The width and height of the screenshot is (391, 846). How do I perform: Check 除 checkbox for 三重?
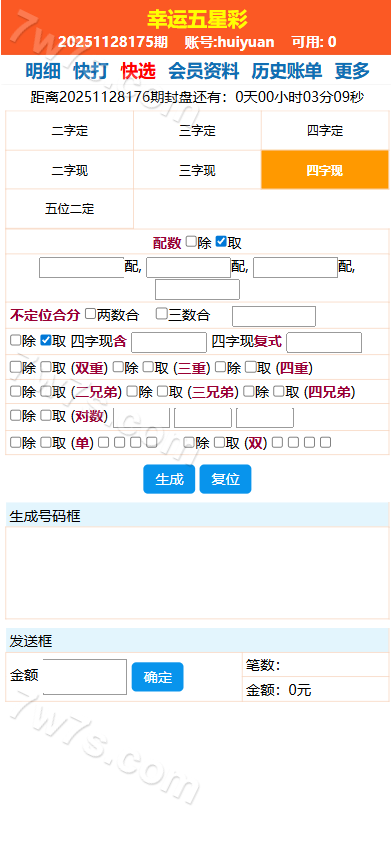click(x=118, y=367)
